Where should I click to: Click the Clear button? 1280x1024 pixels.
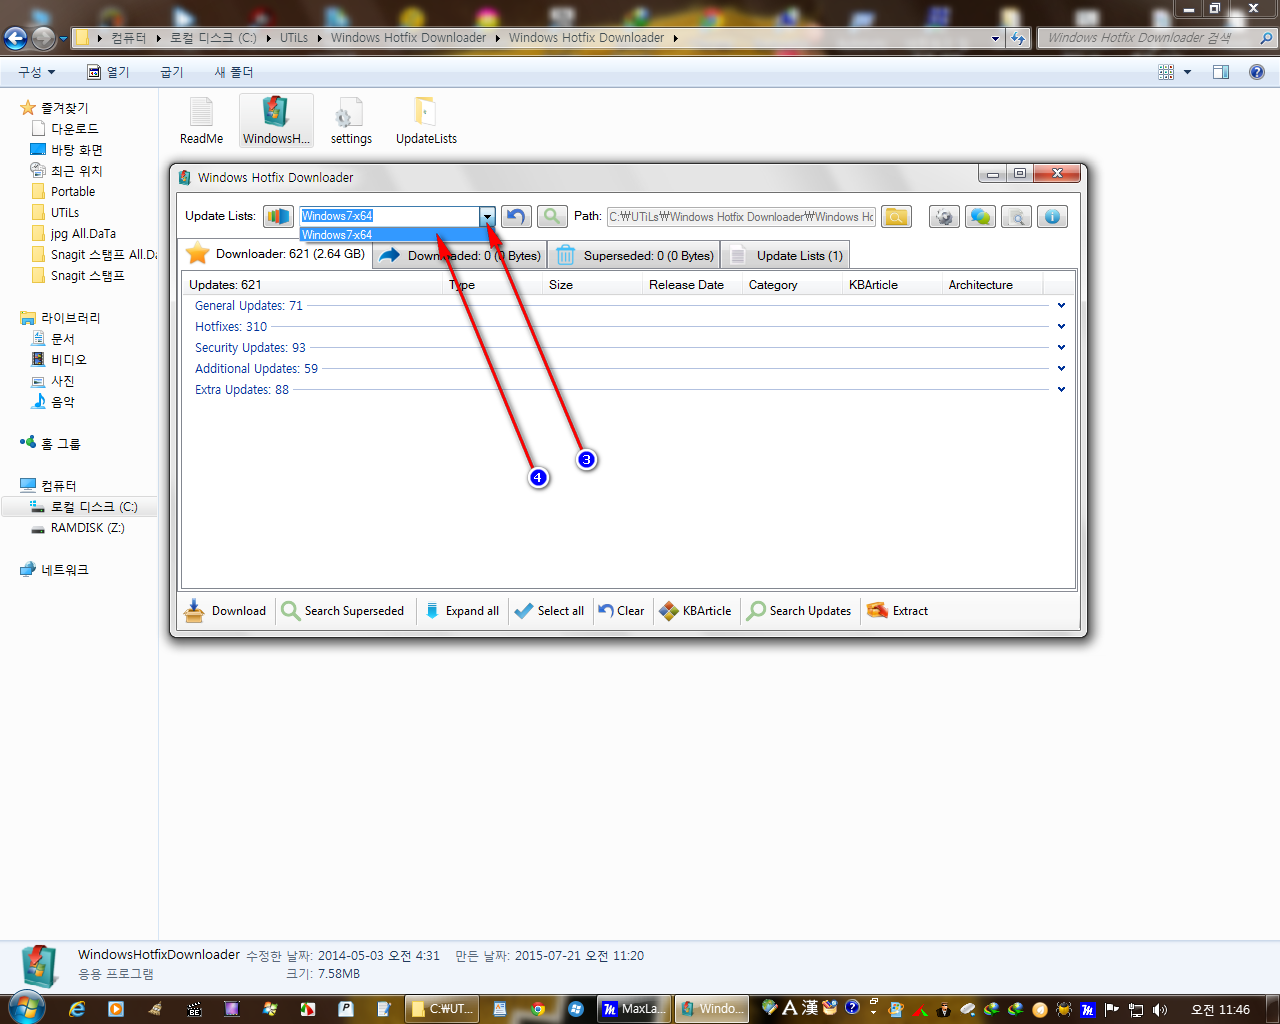tap(621, 611)
